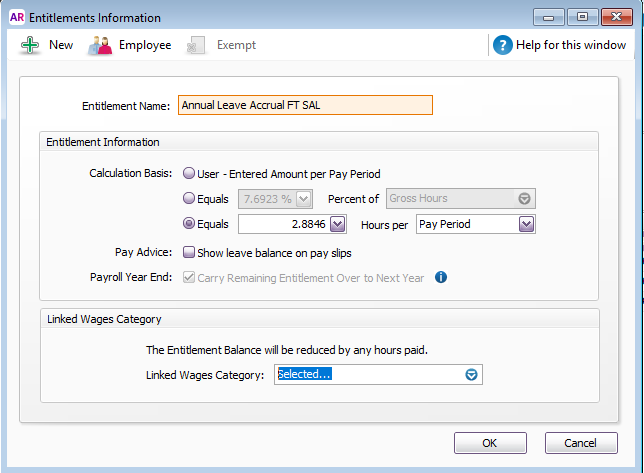The width and height of the screenshot is (644, 473).
Task: Toggle Carry Remaining Entitlement Over checkbox
Action: click(189, 277)
